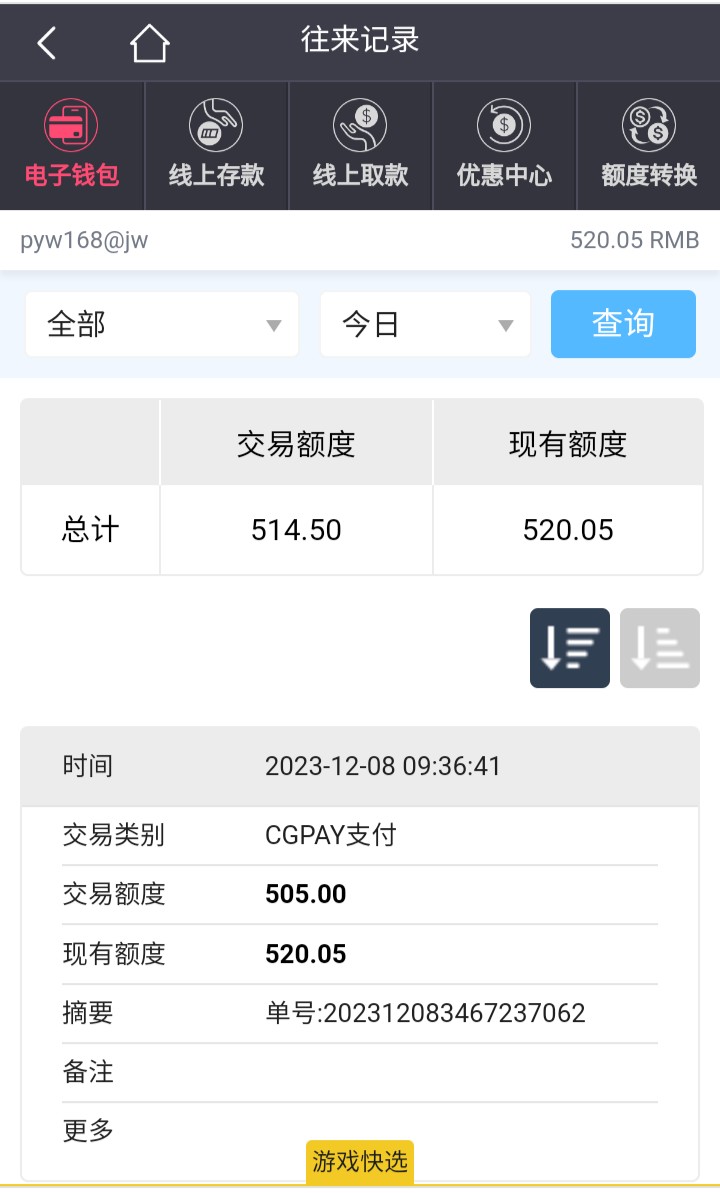Viewport: 720px width, 1193px height.
Task: Select the 现有额度 column header
Action: pos(568,444)
